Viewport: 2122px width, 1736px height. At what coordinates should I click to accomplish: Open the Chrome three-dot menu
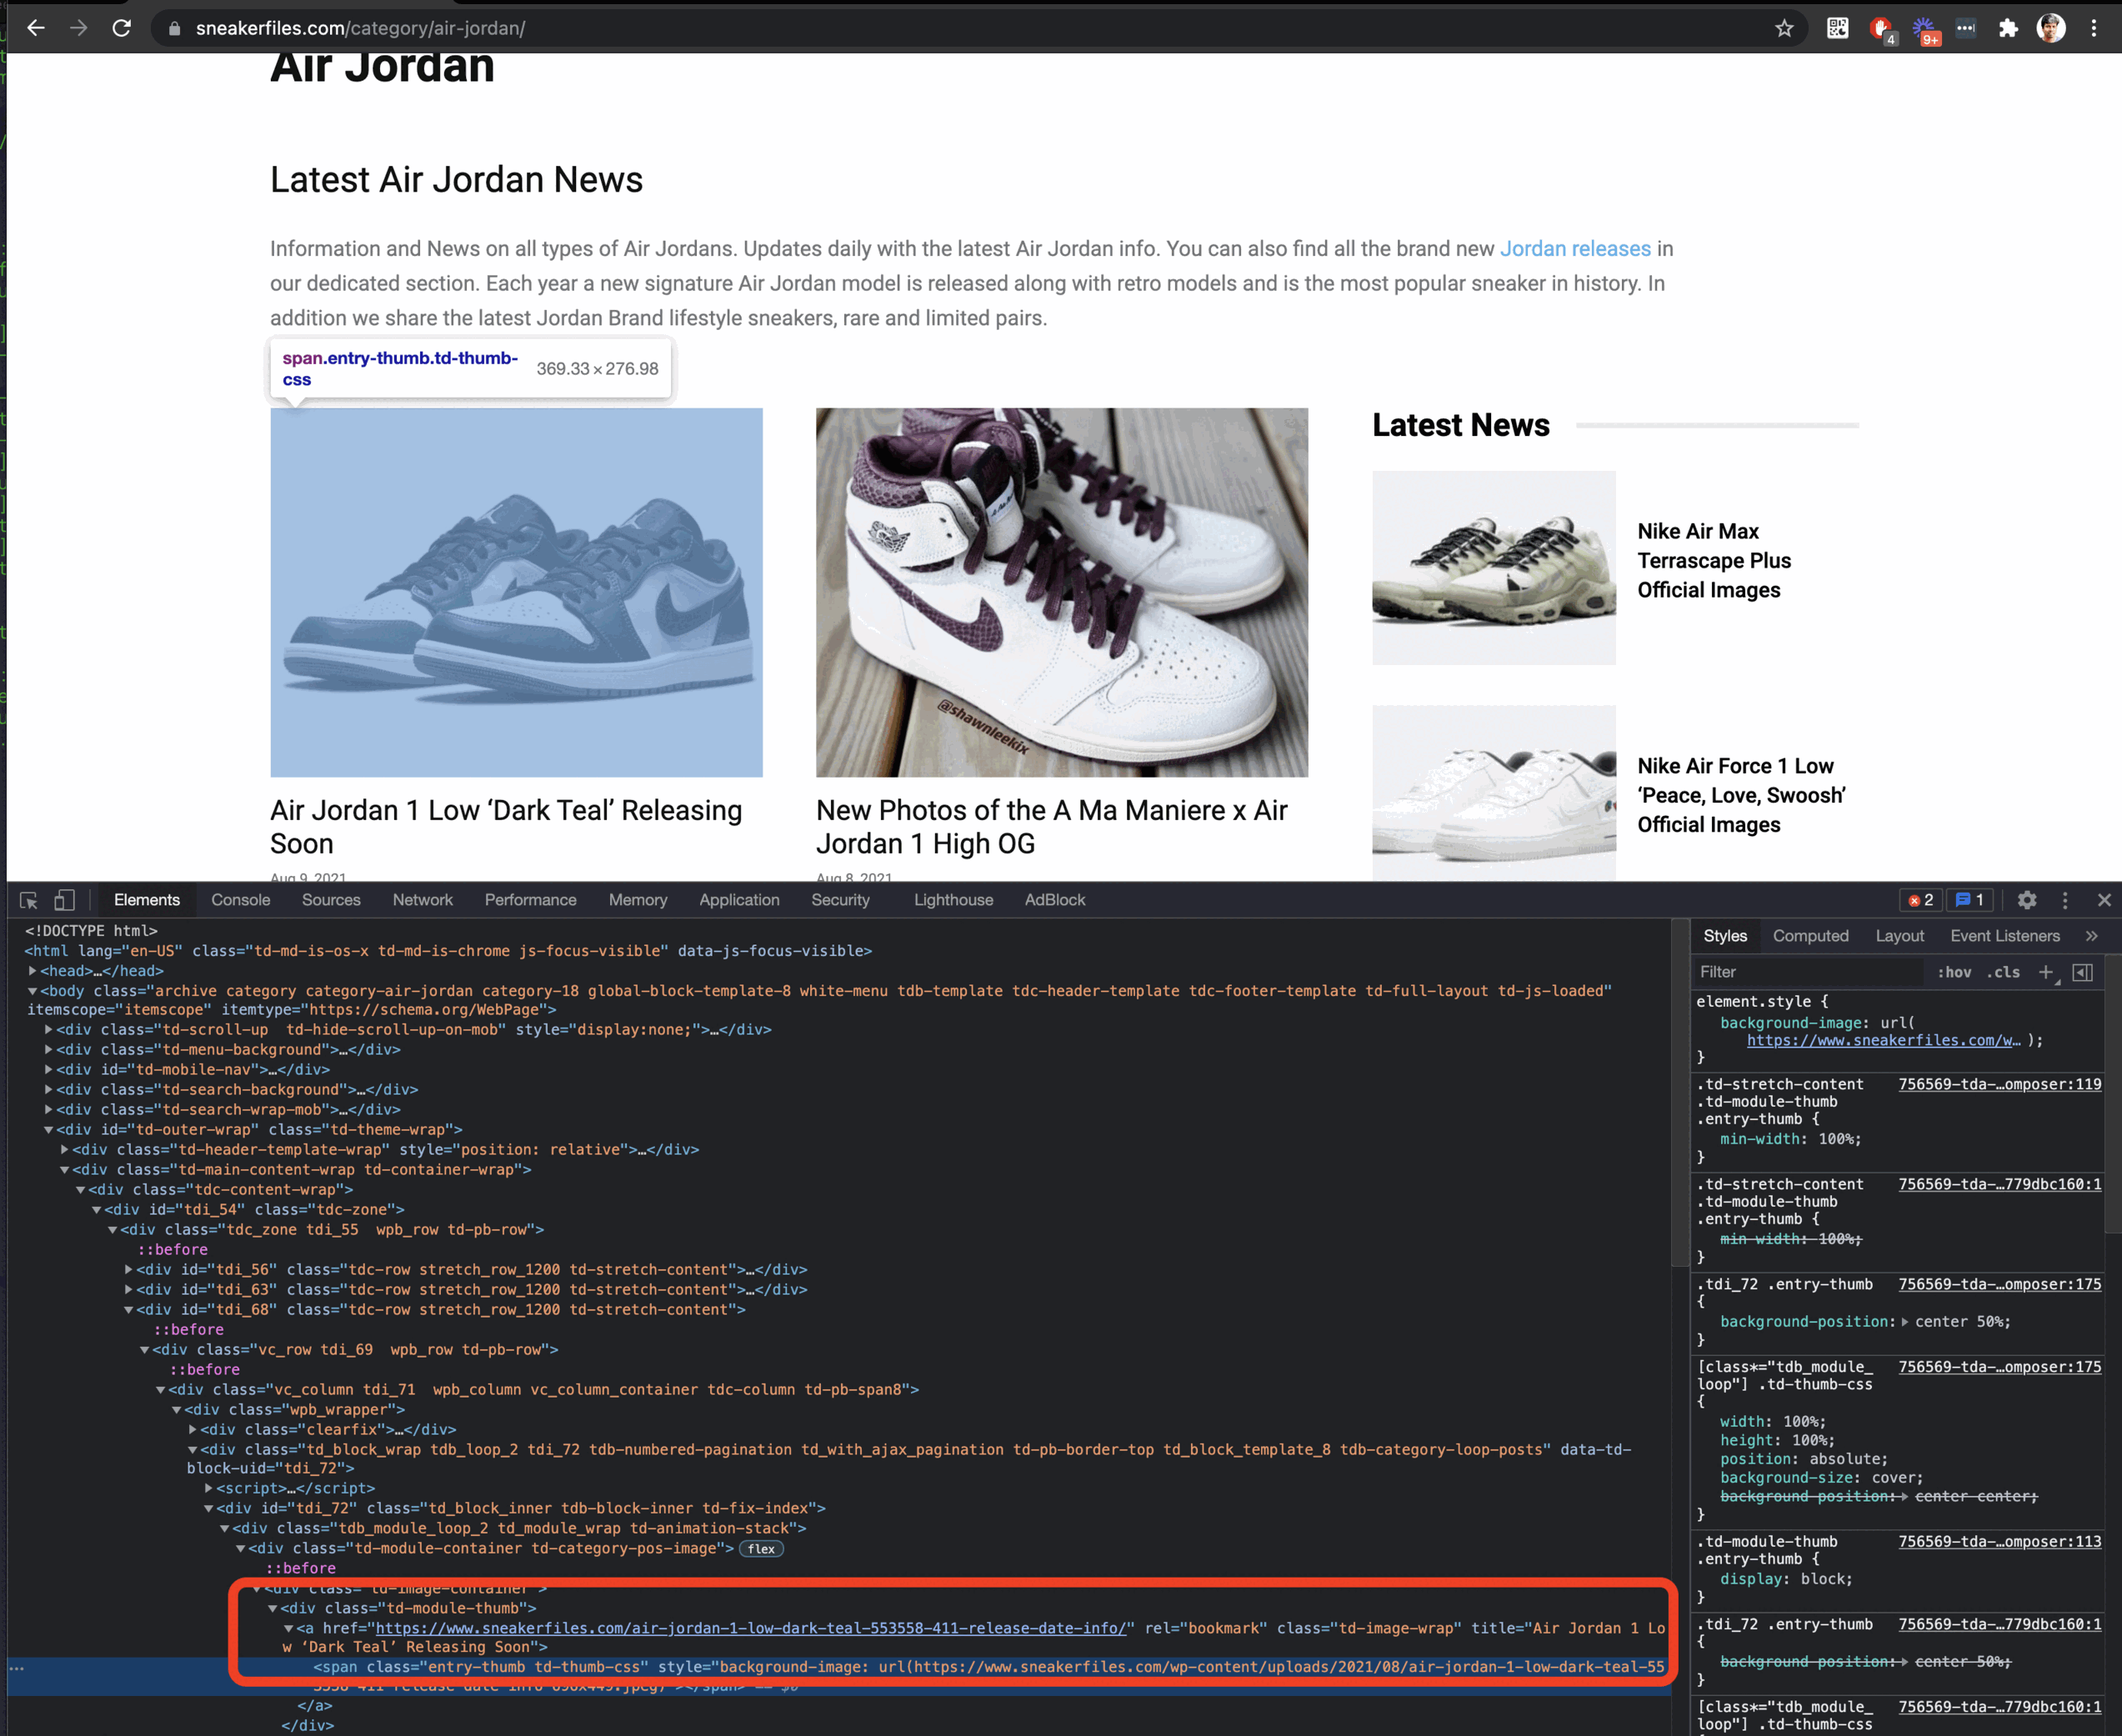(x=2094, y=28)
